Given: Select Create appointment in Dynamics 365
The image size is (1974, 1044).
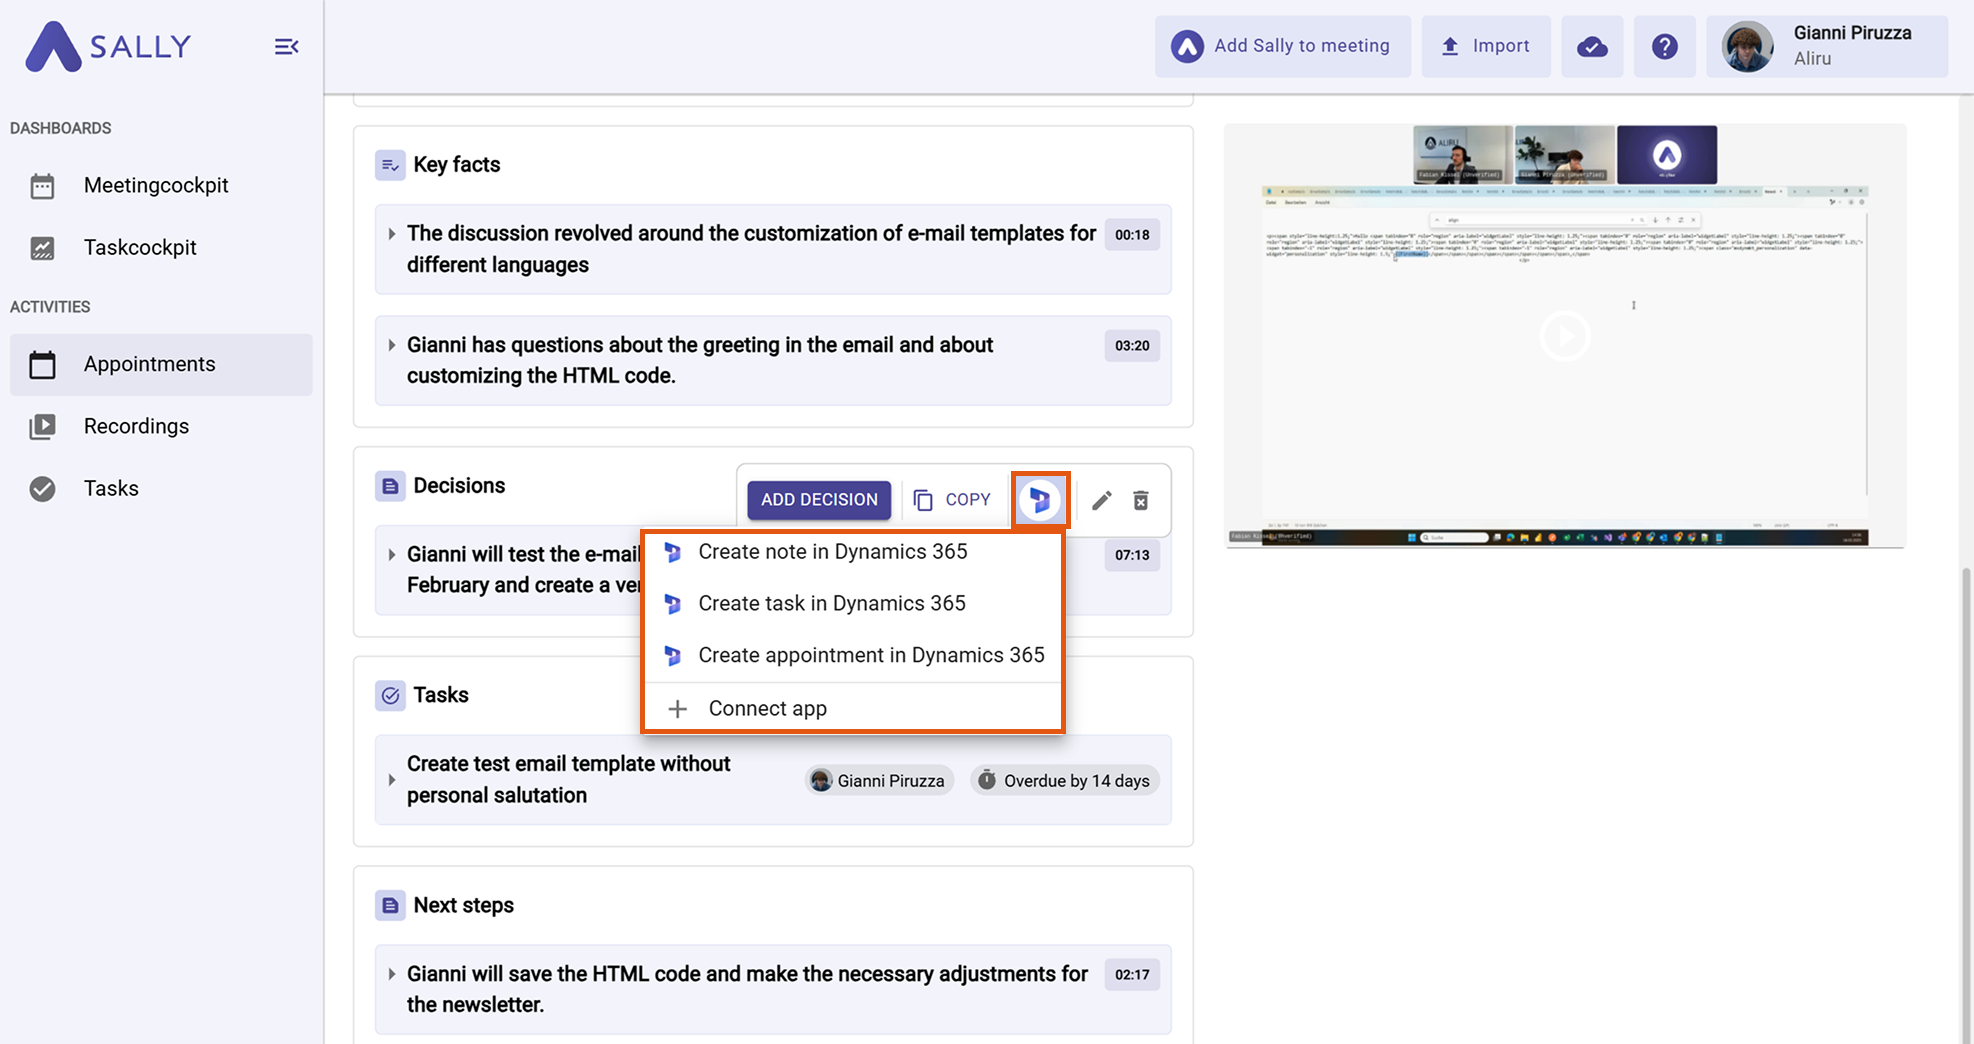Looking at the screenshot, I should click(853, 655).
